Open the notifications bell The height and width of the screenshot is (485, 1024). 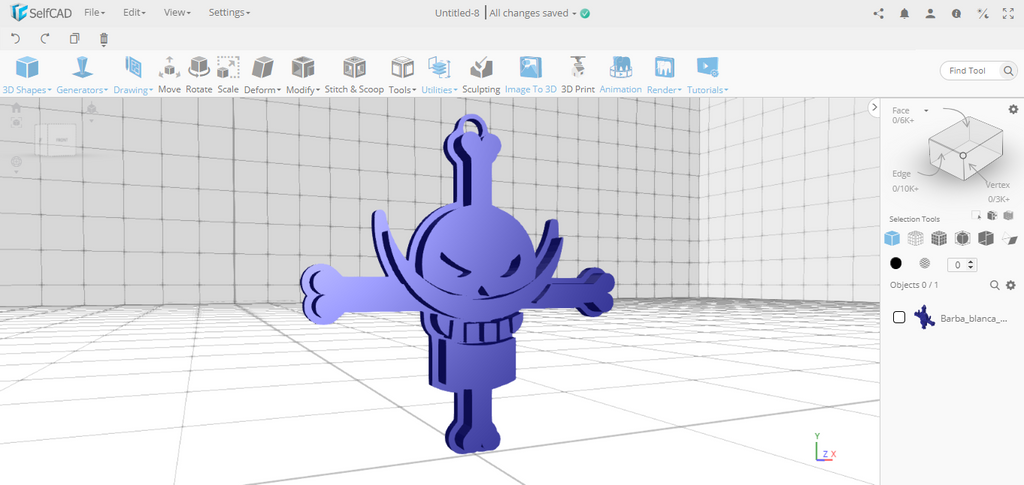tap(904, 13)
